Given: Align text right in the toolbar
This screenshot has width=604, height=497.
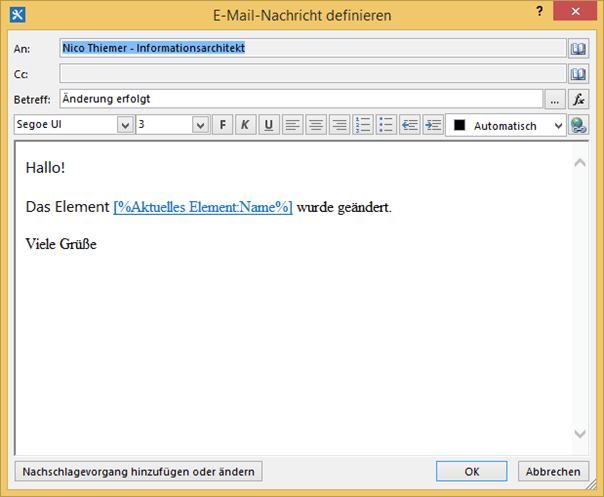Looking at the screenshot, I should pyautogui.click(x=339, y=125).
